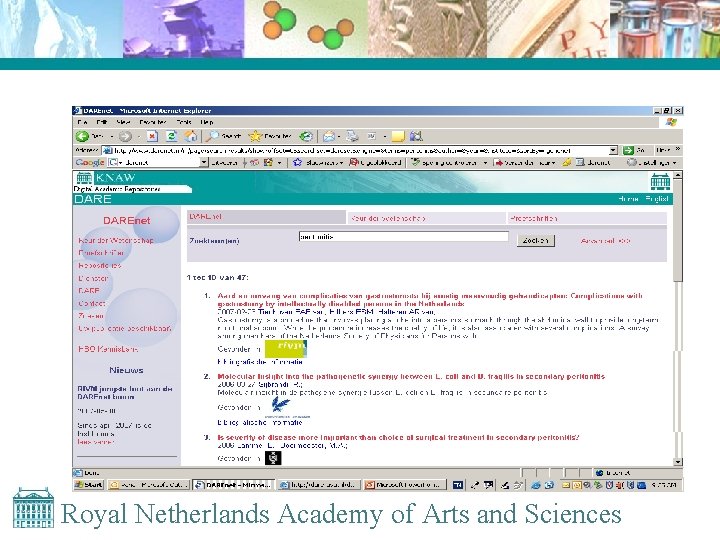
Task: Open the Back button history dropdown arrow
Action: pyautogui.click(x=112, y=136)
